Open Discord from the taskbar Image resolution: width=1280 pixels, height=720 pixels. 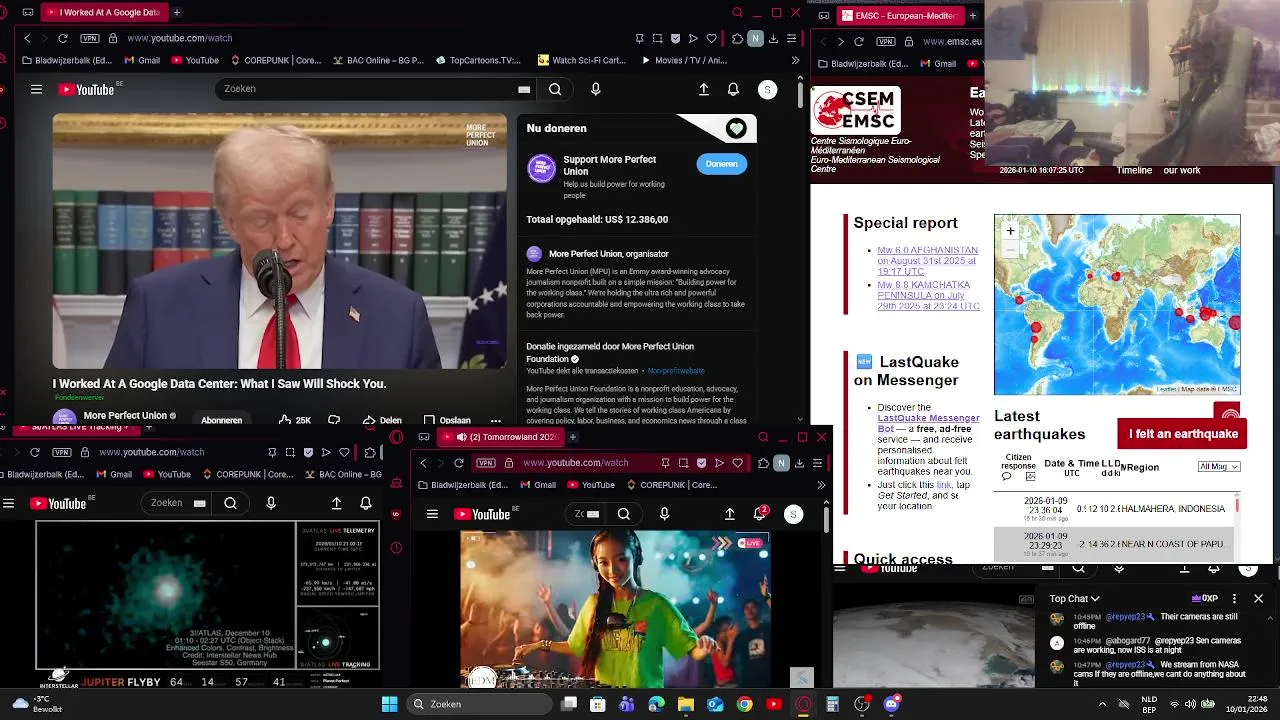pyautogui.click(x=891, y=704)
